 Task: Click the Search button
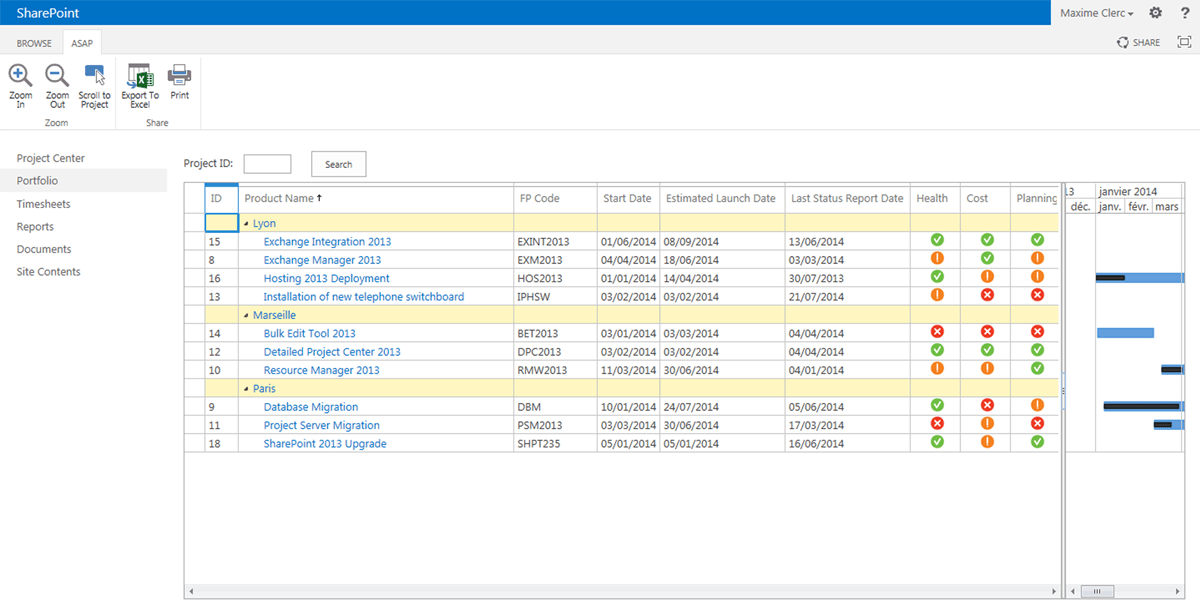point(339,164)
